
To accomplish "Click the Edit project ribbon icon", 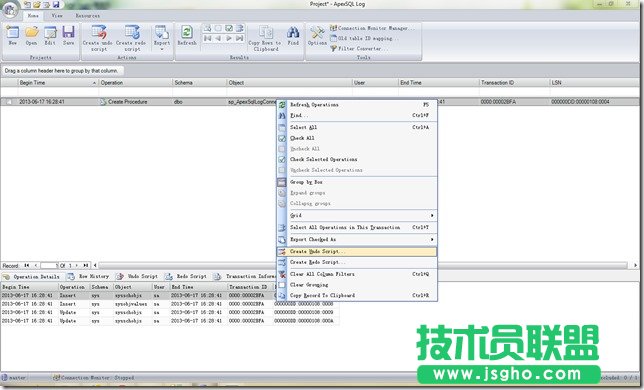I will 50,35.
